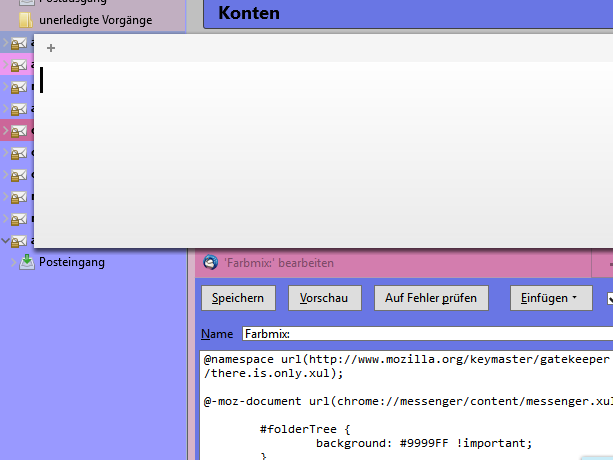Click the Speichern button
Viewport: 613px width, 460px height.
(238, 298)
